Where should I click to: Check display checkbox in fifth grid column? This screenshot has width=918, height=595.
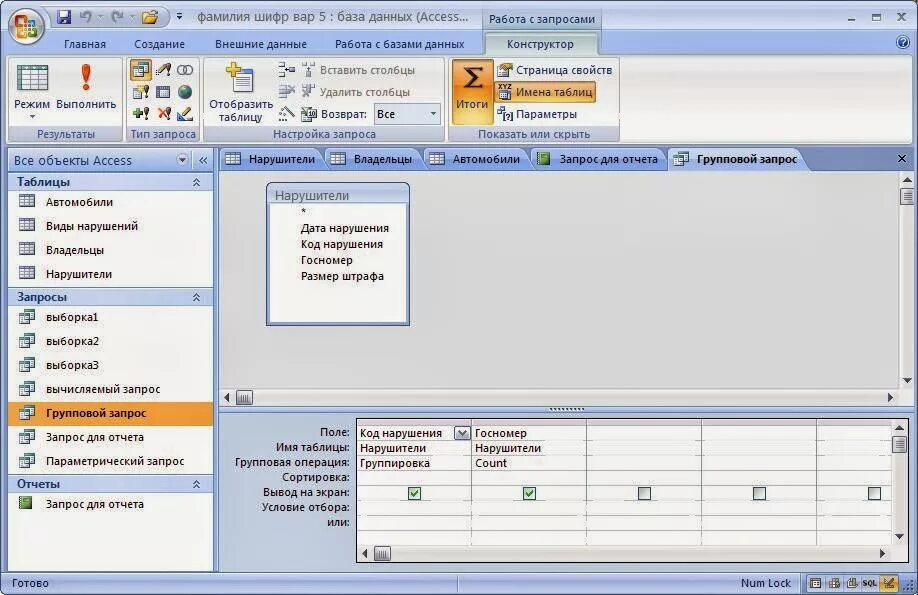[874, 494]
